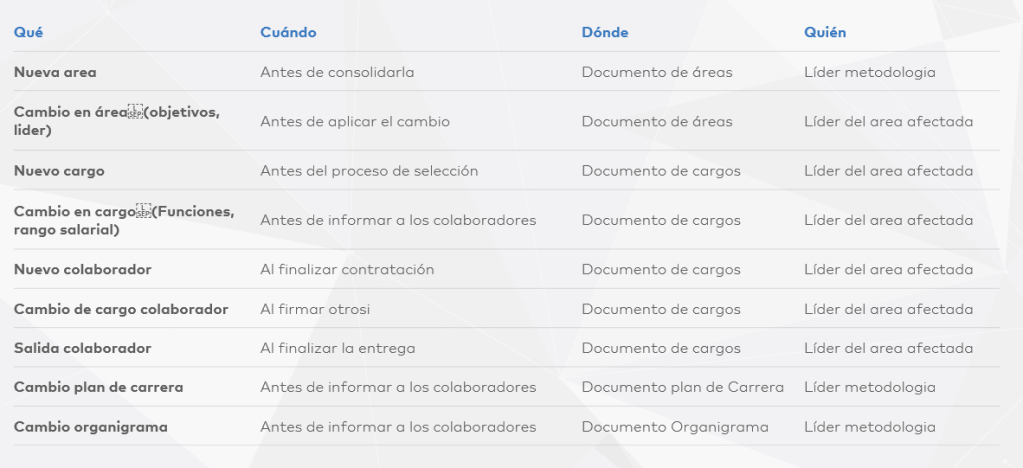Screen dimensions: 1023x468
Task: Select "Cambio en área (objetivos, lider)" cell
Action: (116, 121)
